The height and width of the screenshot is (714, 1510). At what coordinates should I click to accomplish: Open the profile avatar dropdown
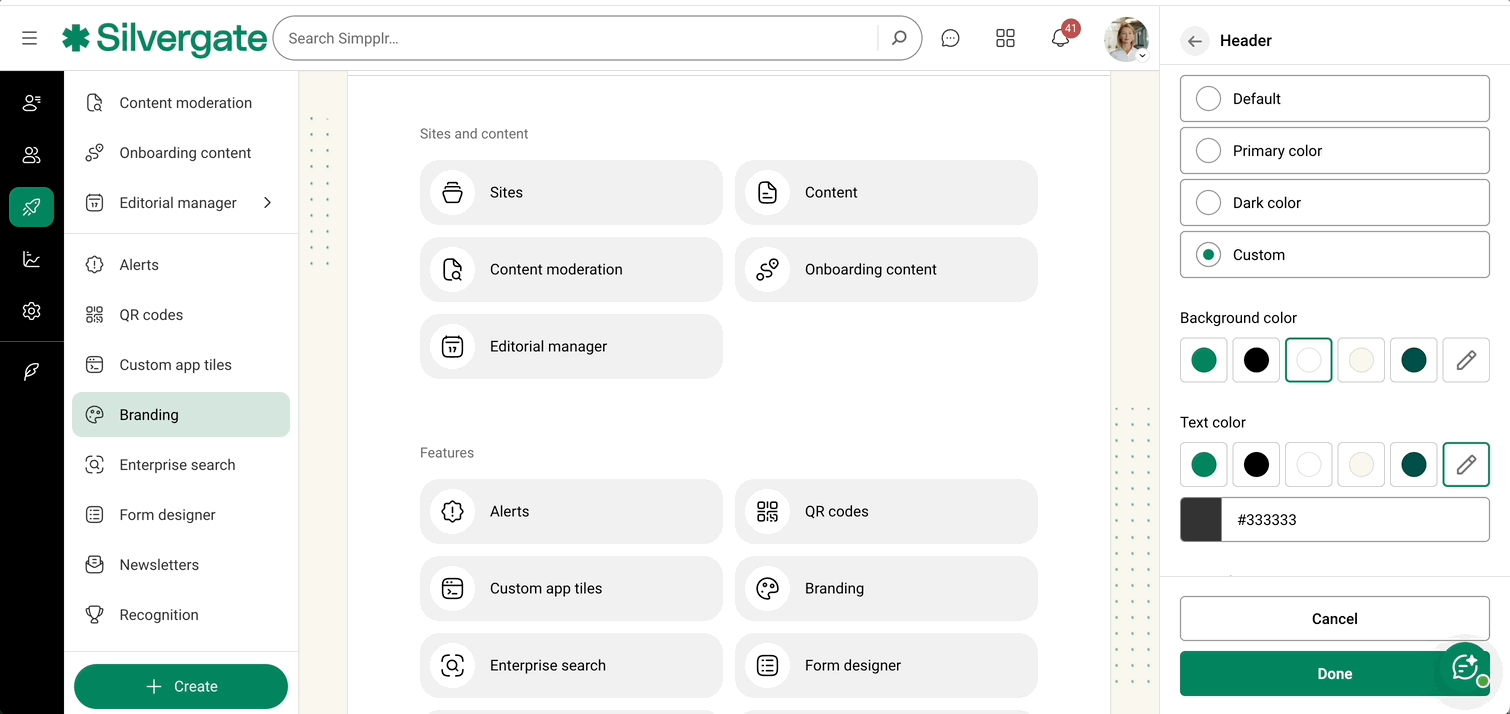click(x=1126, y=38)
